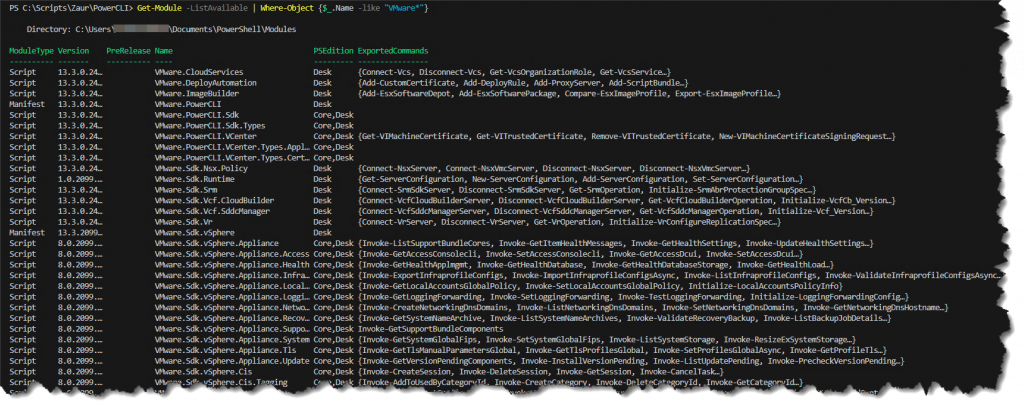Click the PSEdition column header
Viewport: 1024px width, 409px height.
tap(331, 50)
